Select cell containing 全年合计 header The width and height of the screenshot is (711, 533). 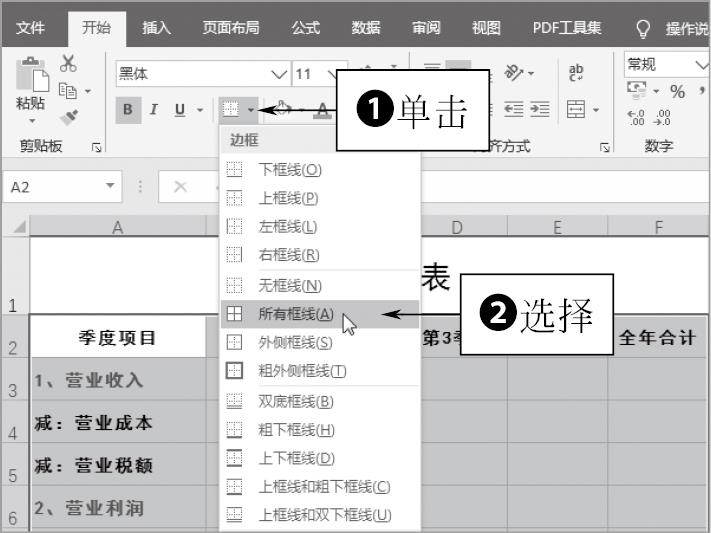[657, 338]
